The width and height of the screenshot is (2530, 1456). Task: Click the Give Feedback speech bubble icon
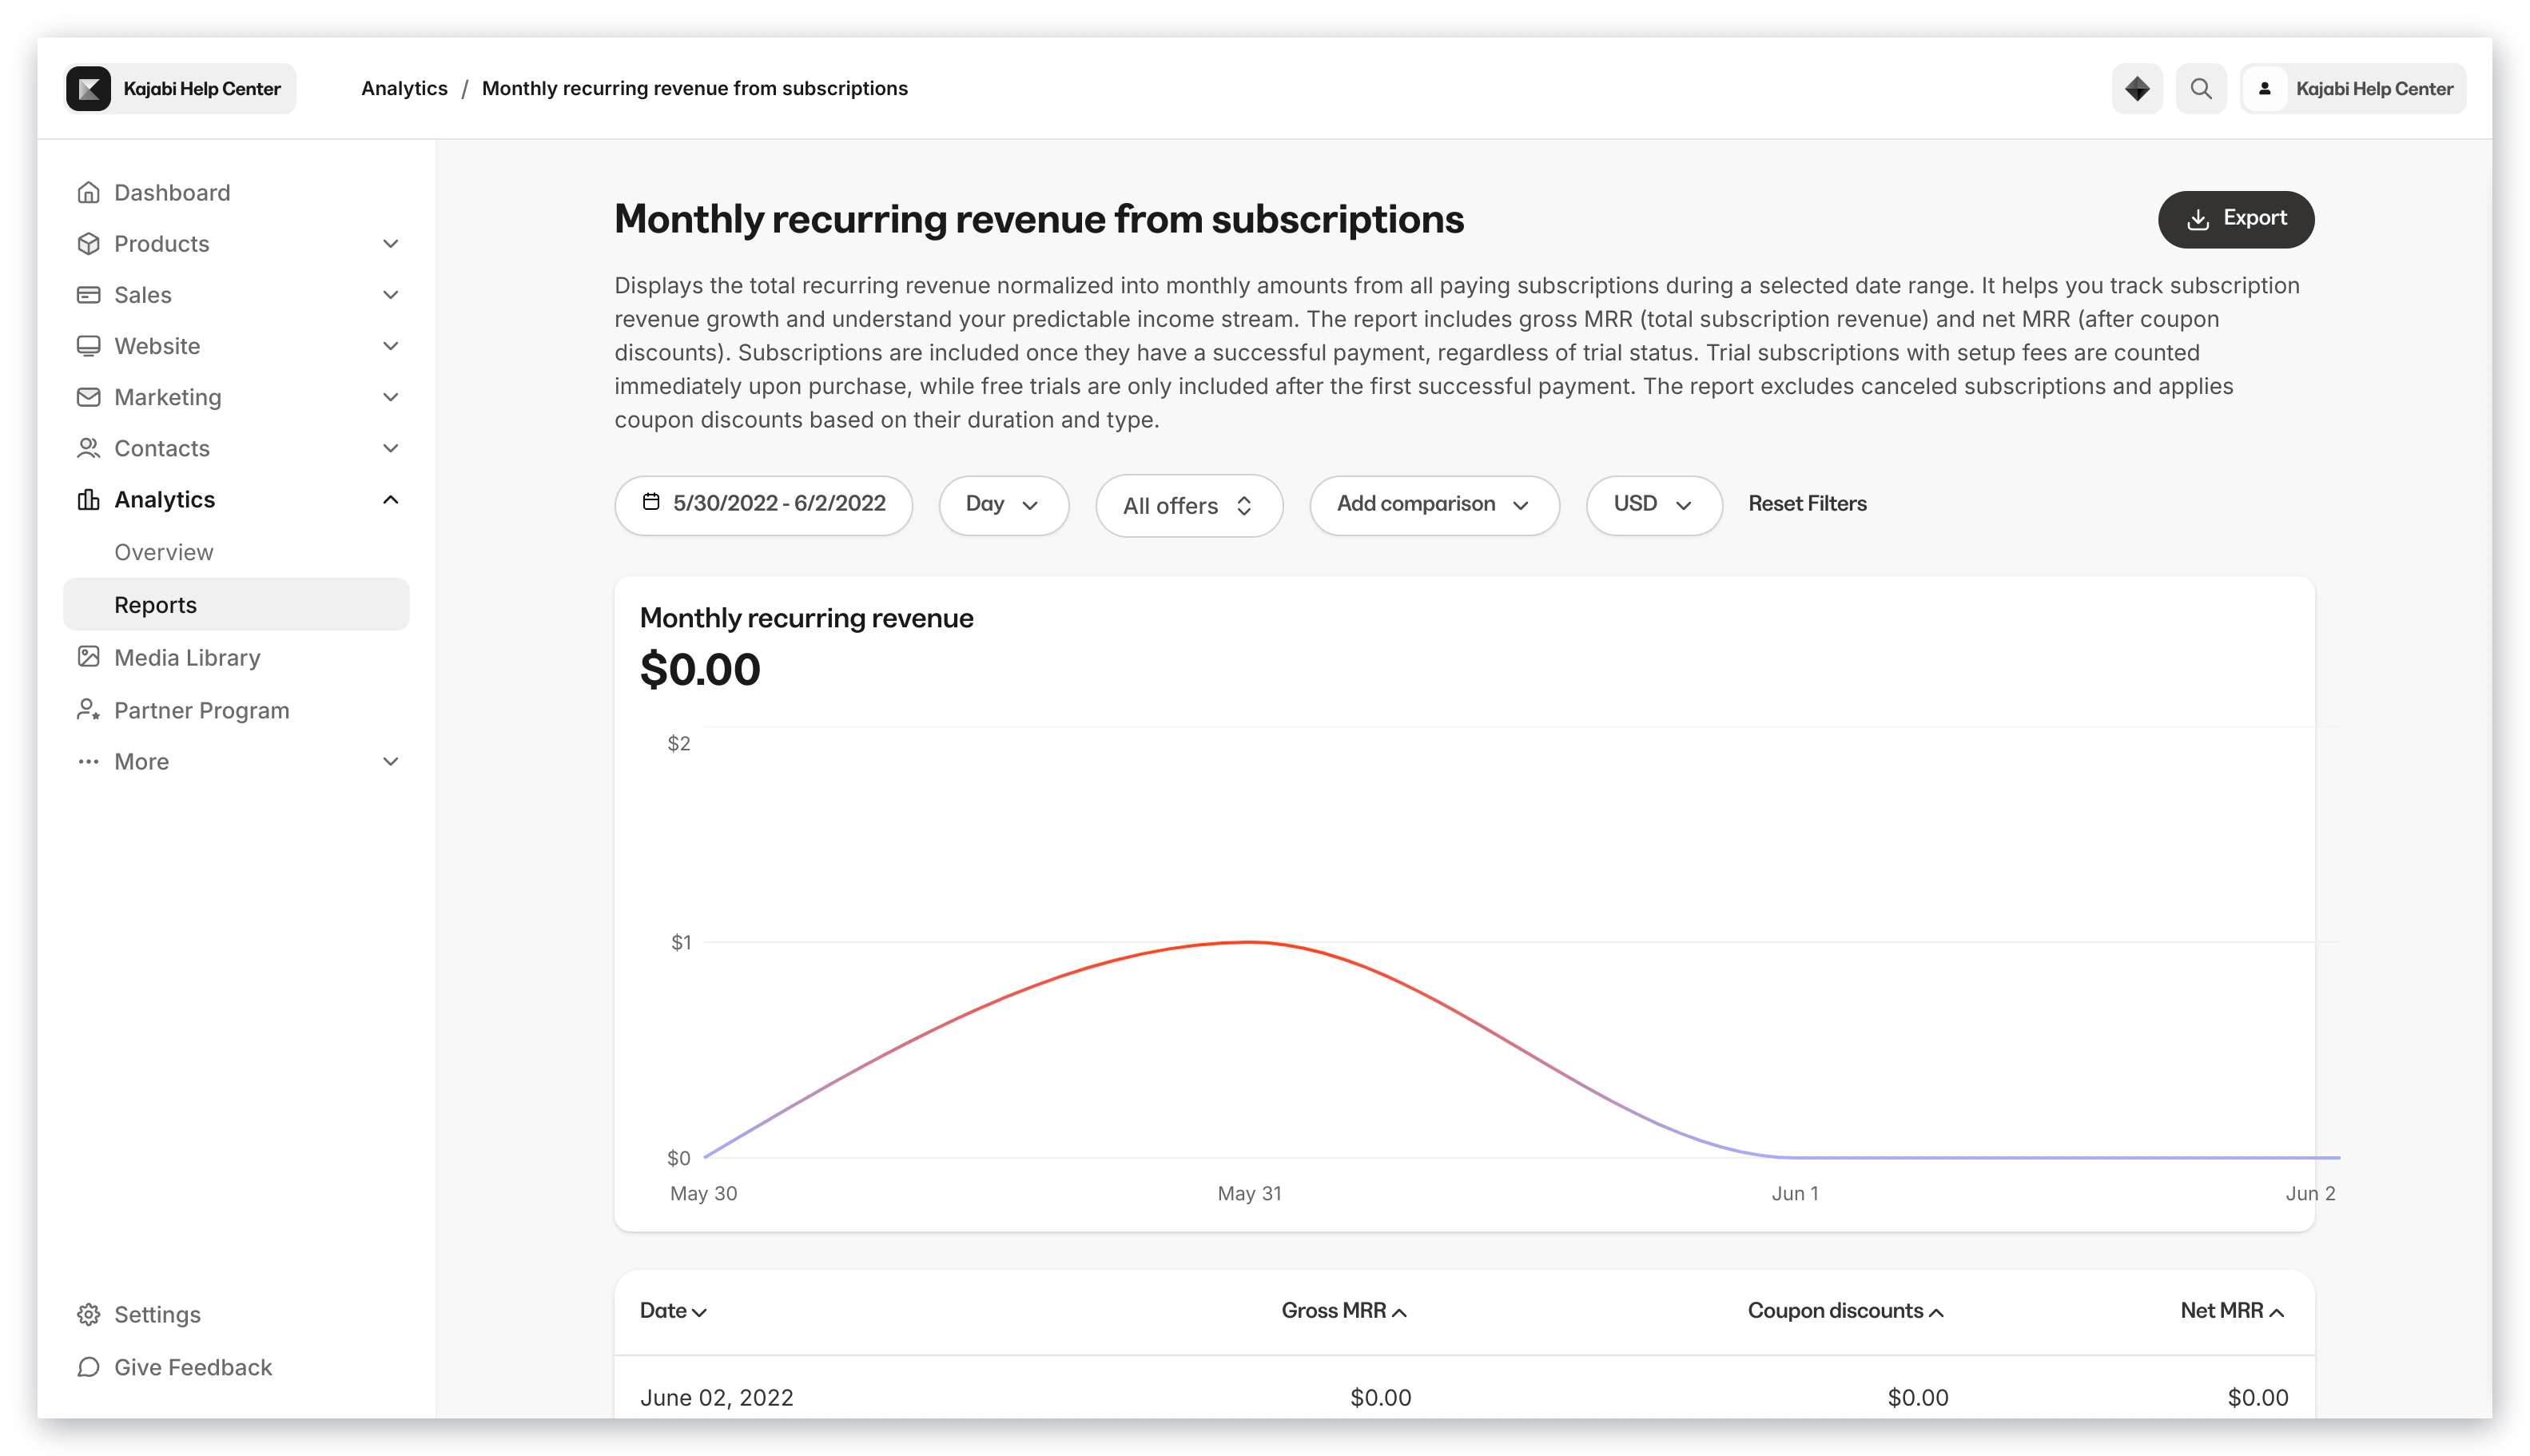pyautogui.click(x=88, y=1367)
